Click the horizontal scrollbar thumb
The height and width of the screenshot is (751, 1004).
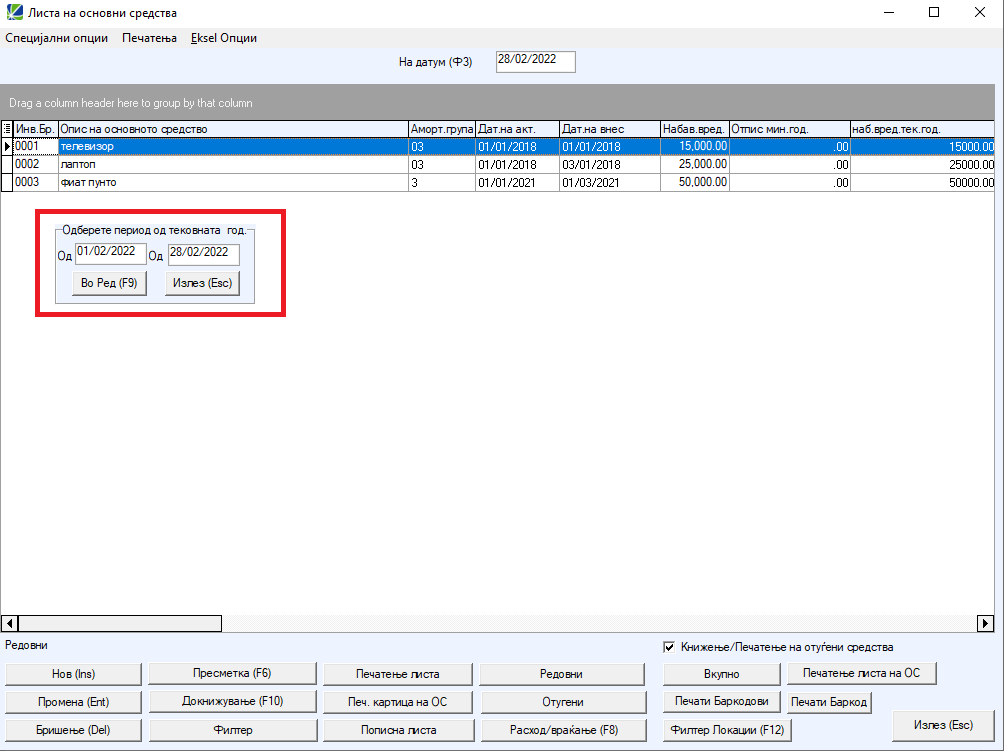click(x=120, y=623)
